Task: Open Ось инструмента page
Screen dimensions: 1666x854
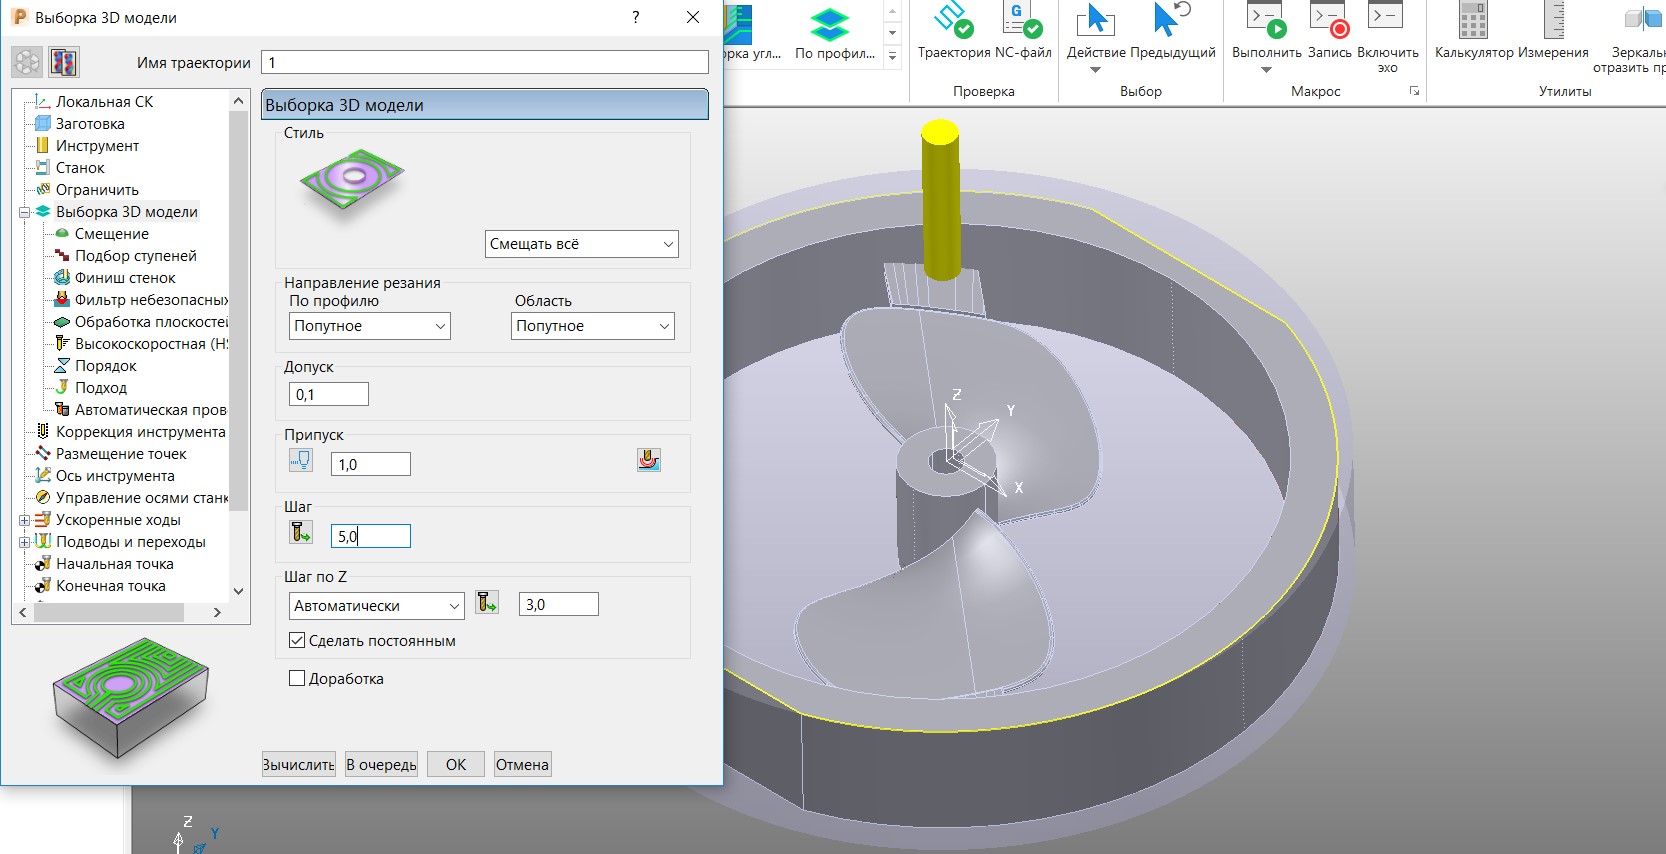Action: (115, 475)
